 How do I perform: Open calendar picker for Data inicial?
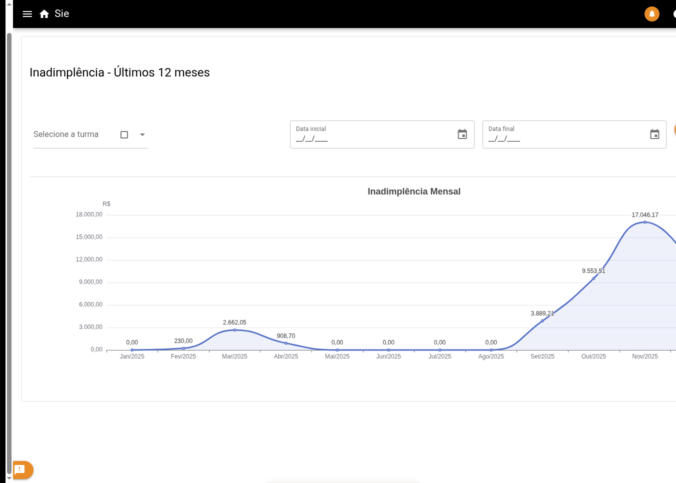pos(462,135)
